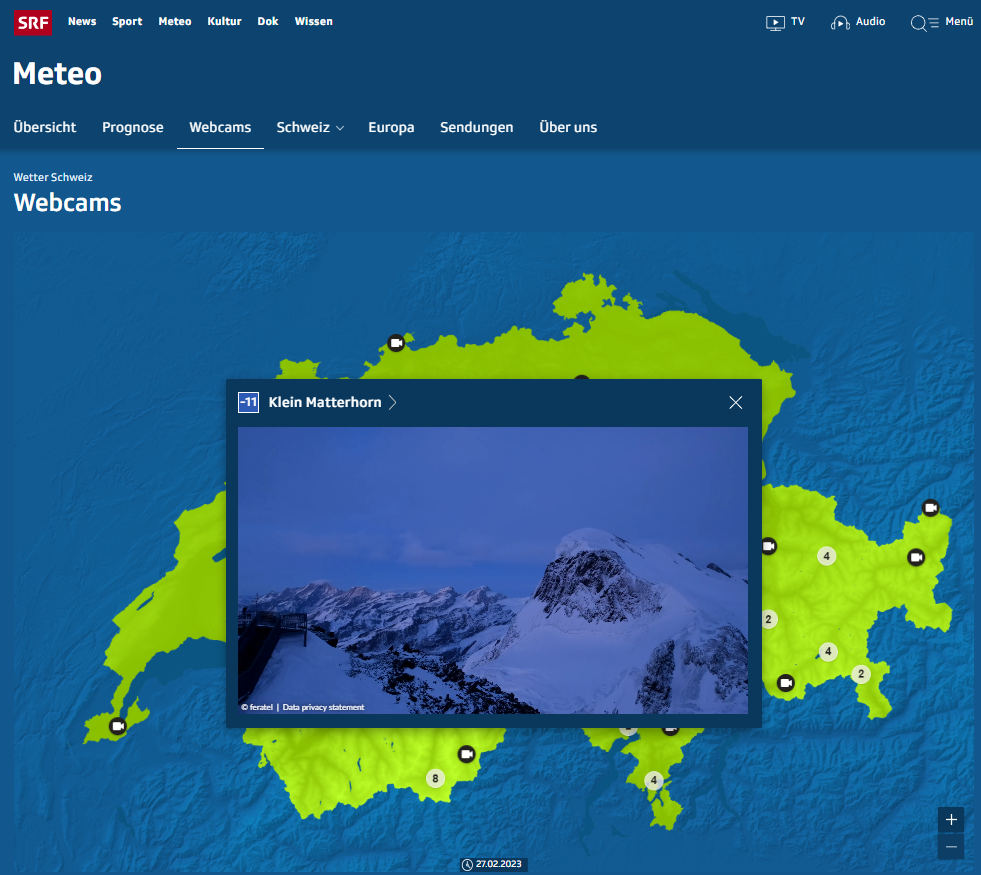Click the 27.02.2023 date label

499,864
